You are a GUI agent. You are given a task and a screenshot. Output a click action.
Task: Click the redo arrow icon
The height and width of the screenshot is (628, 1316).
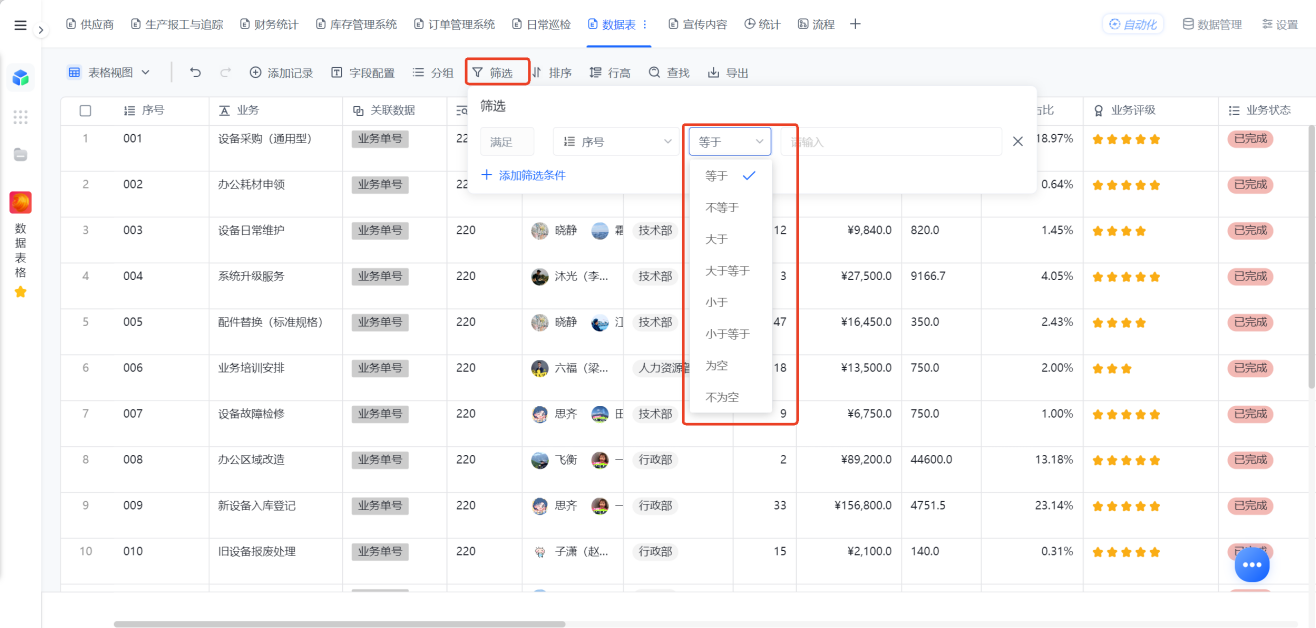[x=225, y=72]
